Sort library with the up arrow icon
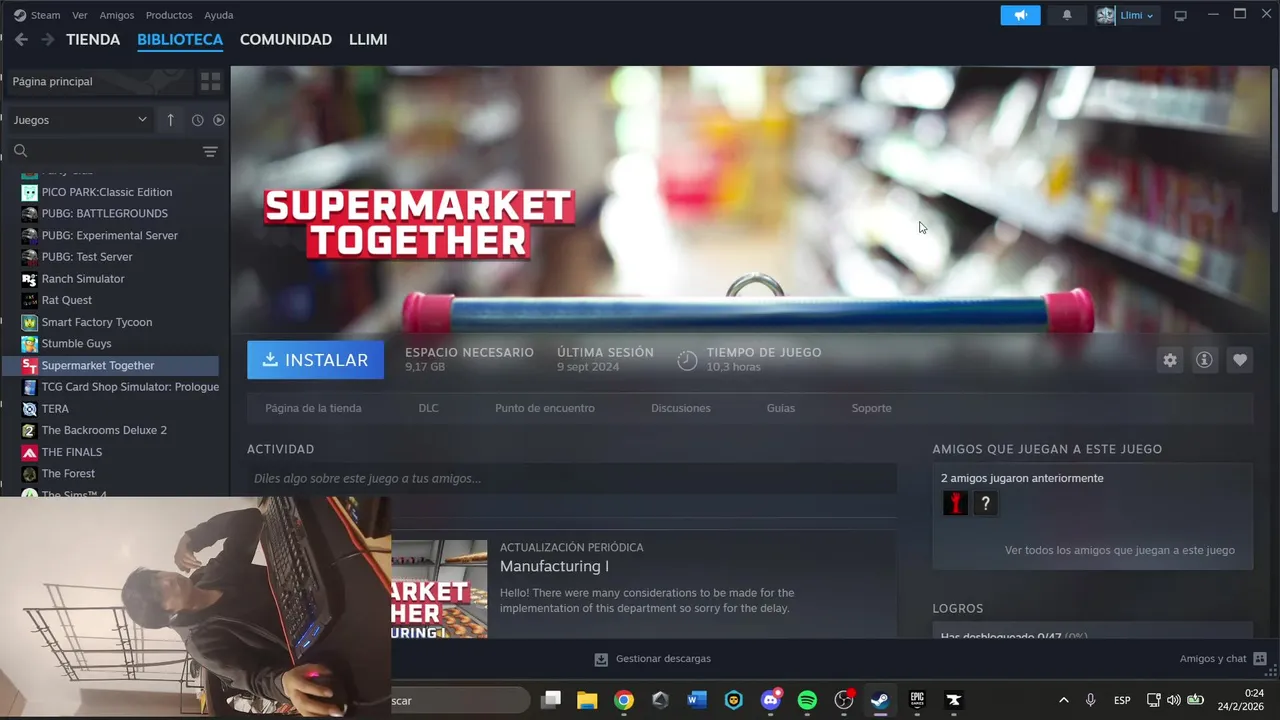Screen dimensions: 1280x720 pyautogui.click(x=170, y=120)
